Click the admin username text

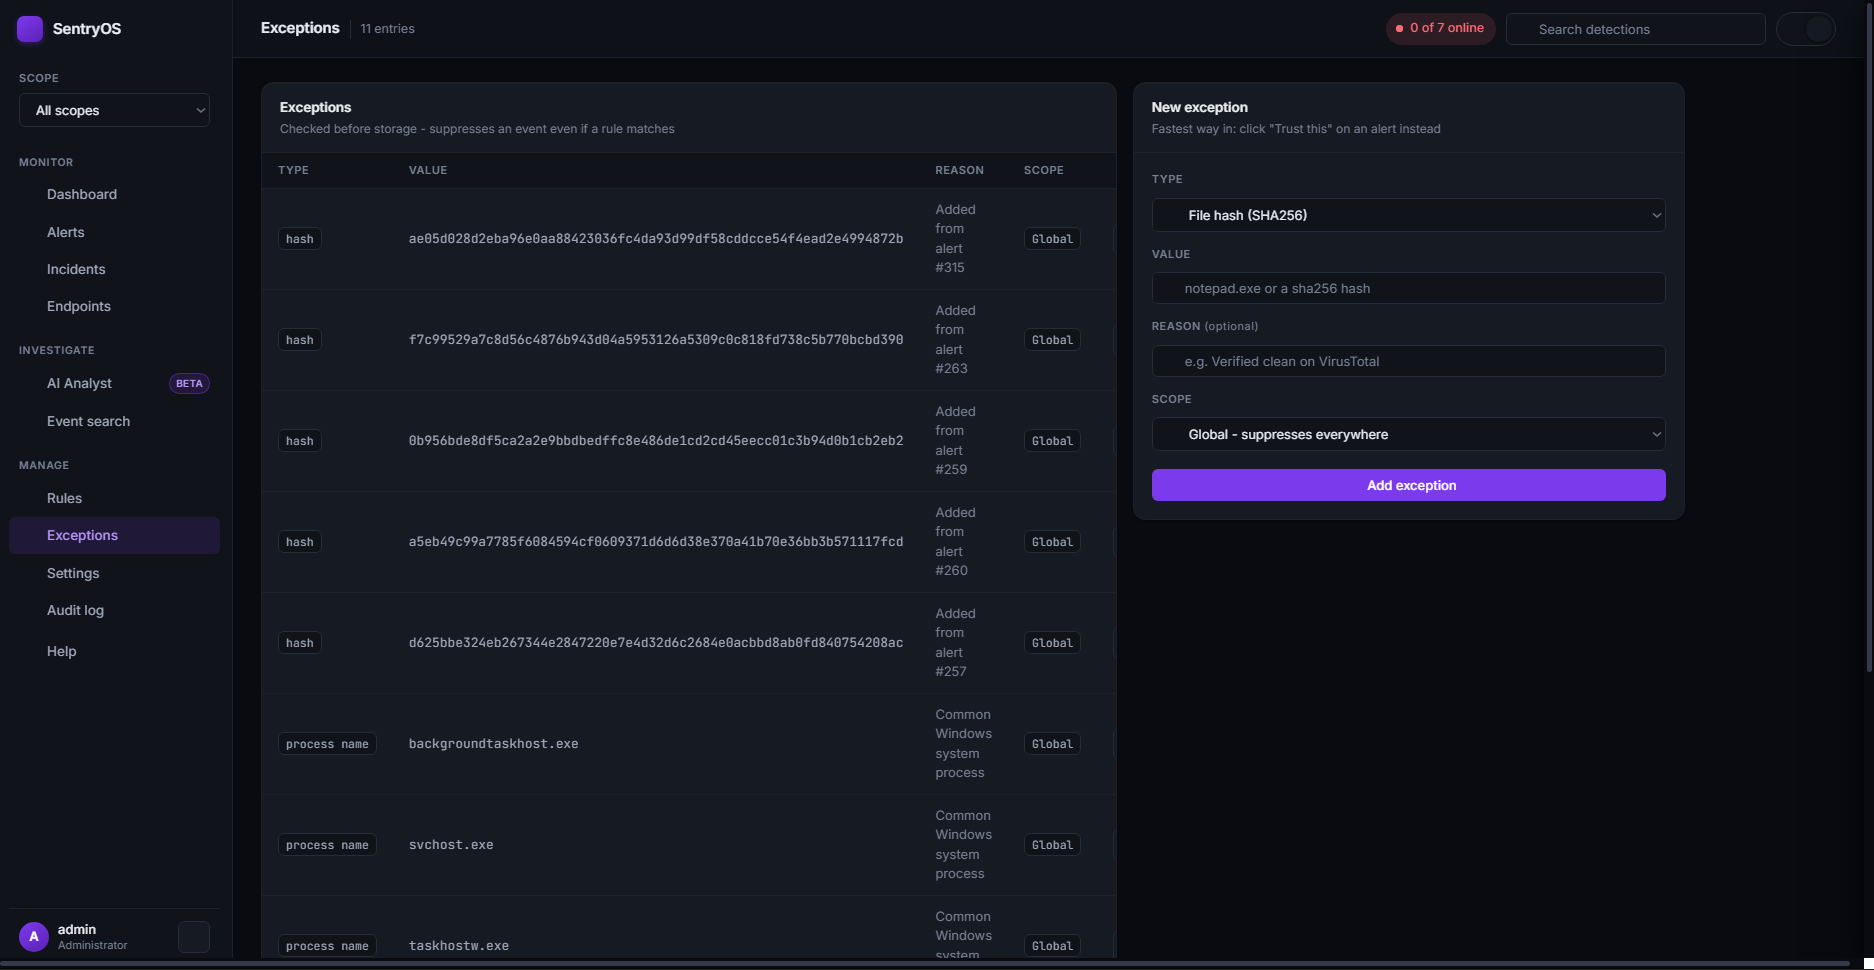click(x=77, y=929)
